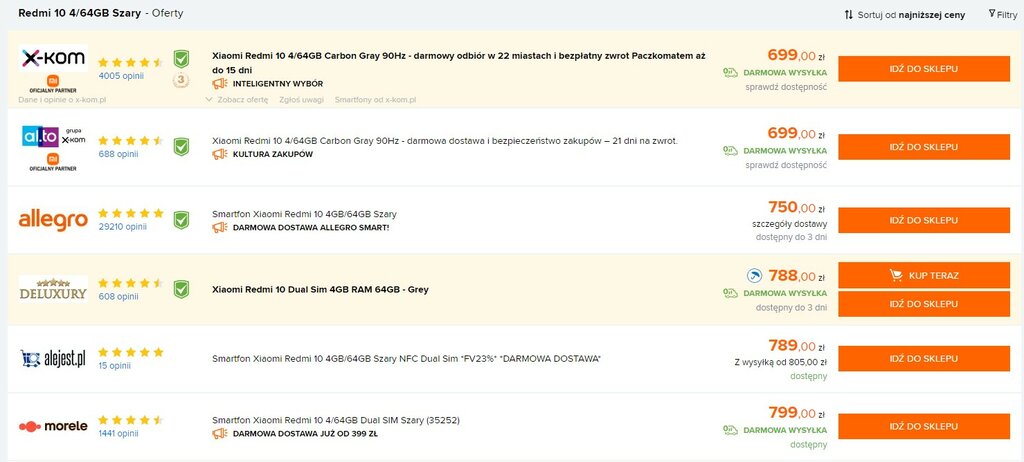Open Xiaomi Redmi 10 Dual Sim 4GB RAM title
Screen dimensions: 1024x462
pos(321,289)
